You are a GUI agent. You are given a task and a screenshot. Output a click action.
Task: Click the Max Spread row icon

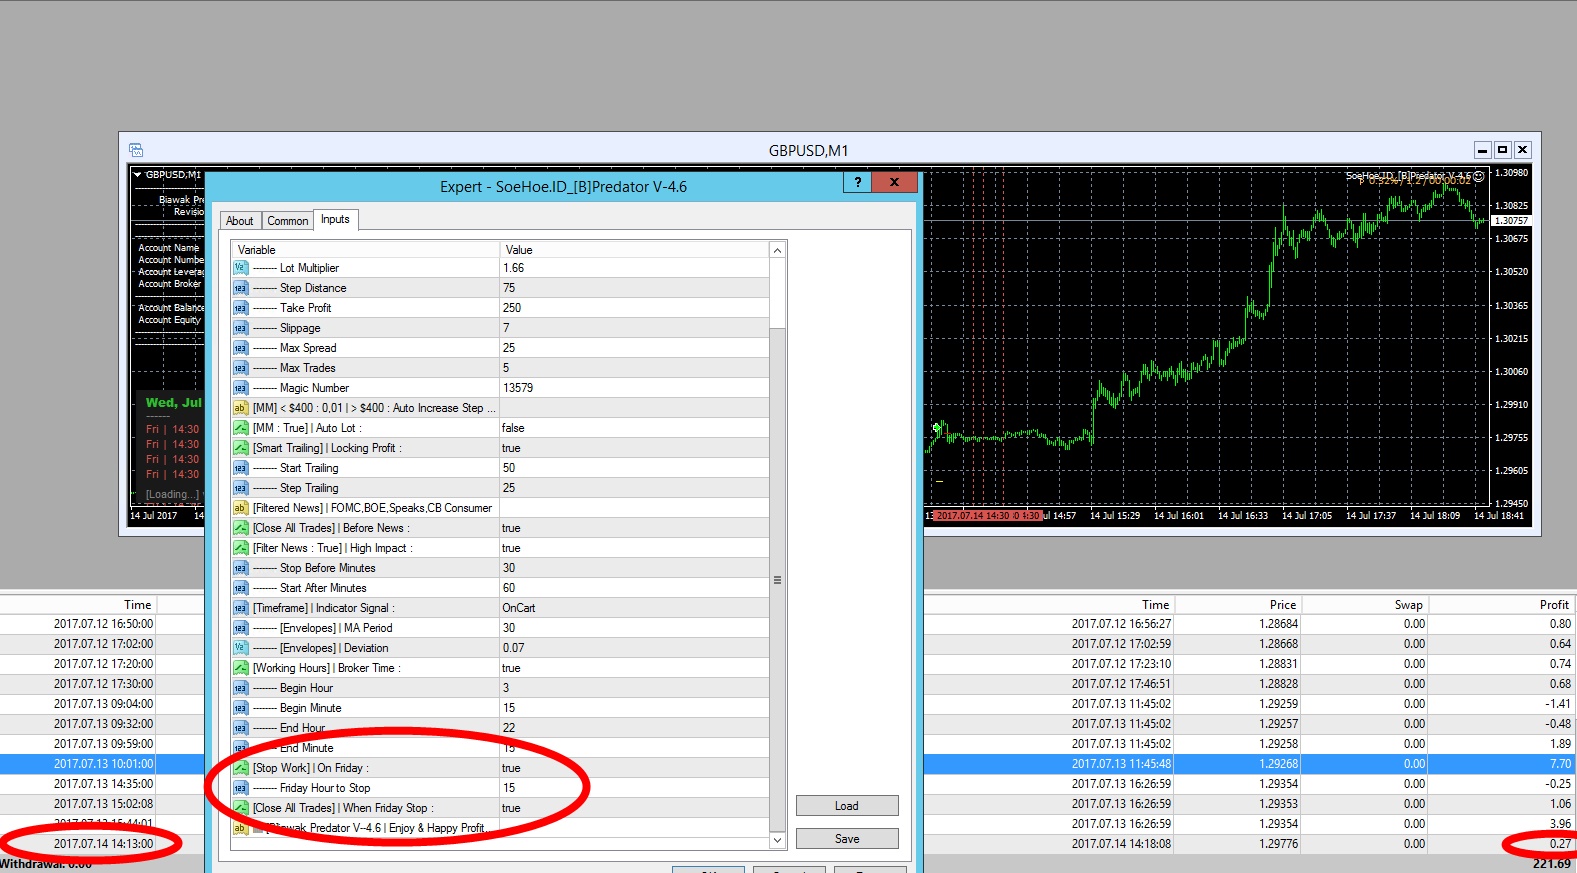(240, 348)
